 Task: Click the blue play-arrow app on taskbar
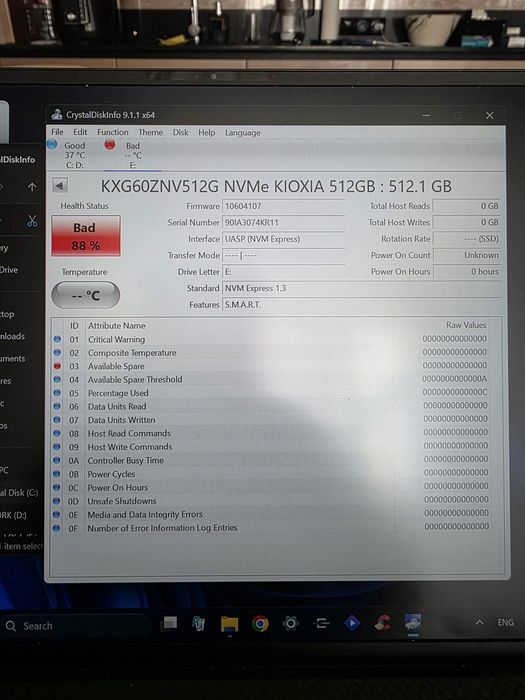(x=352, y=623)
